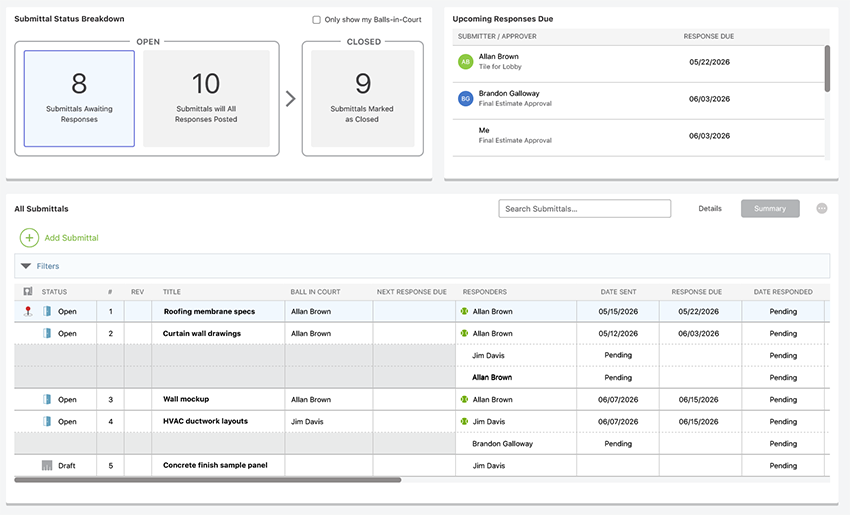Click the column header icon left of STATUS
Image resolution: width=850 pixels, height=515 pixels.
[28, 292]
